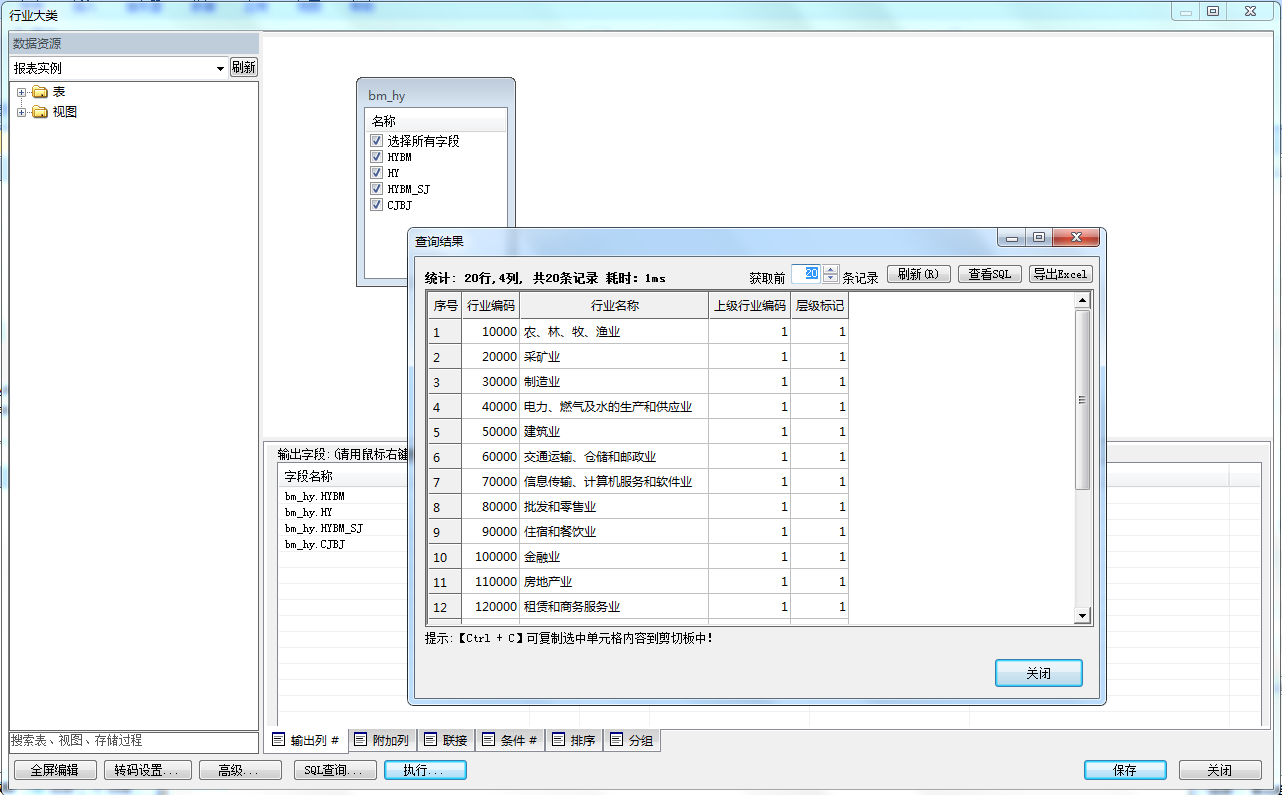Click the 表 folder icon in tree
This screenshot has height=795, width=1282.
coord(40,92)
